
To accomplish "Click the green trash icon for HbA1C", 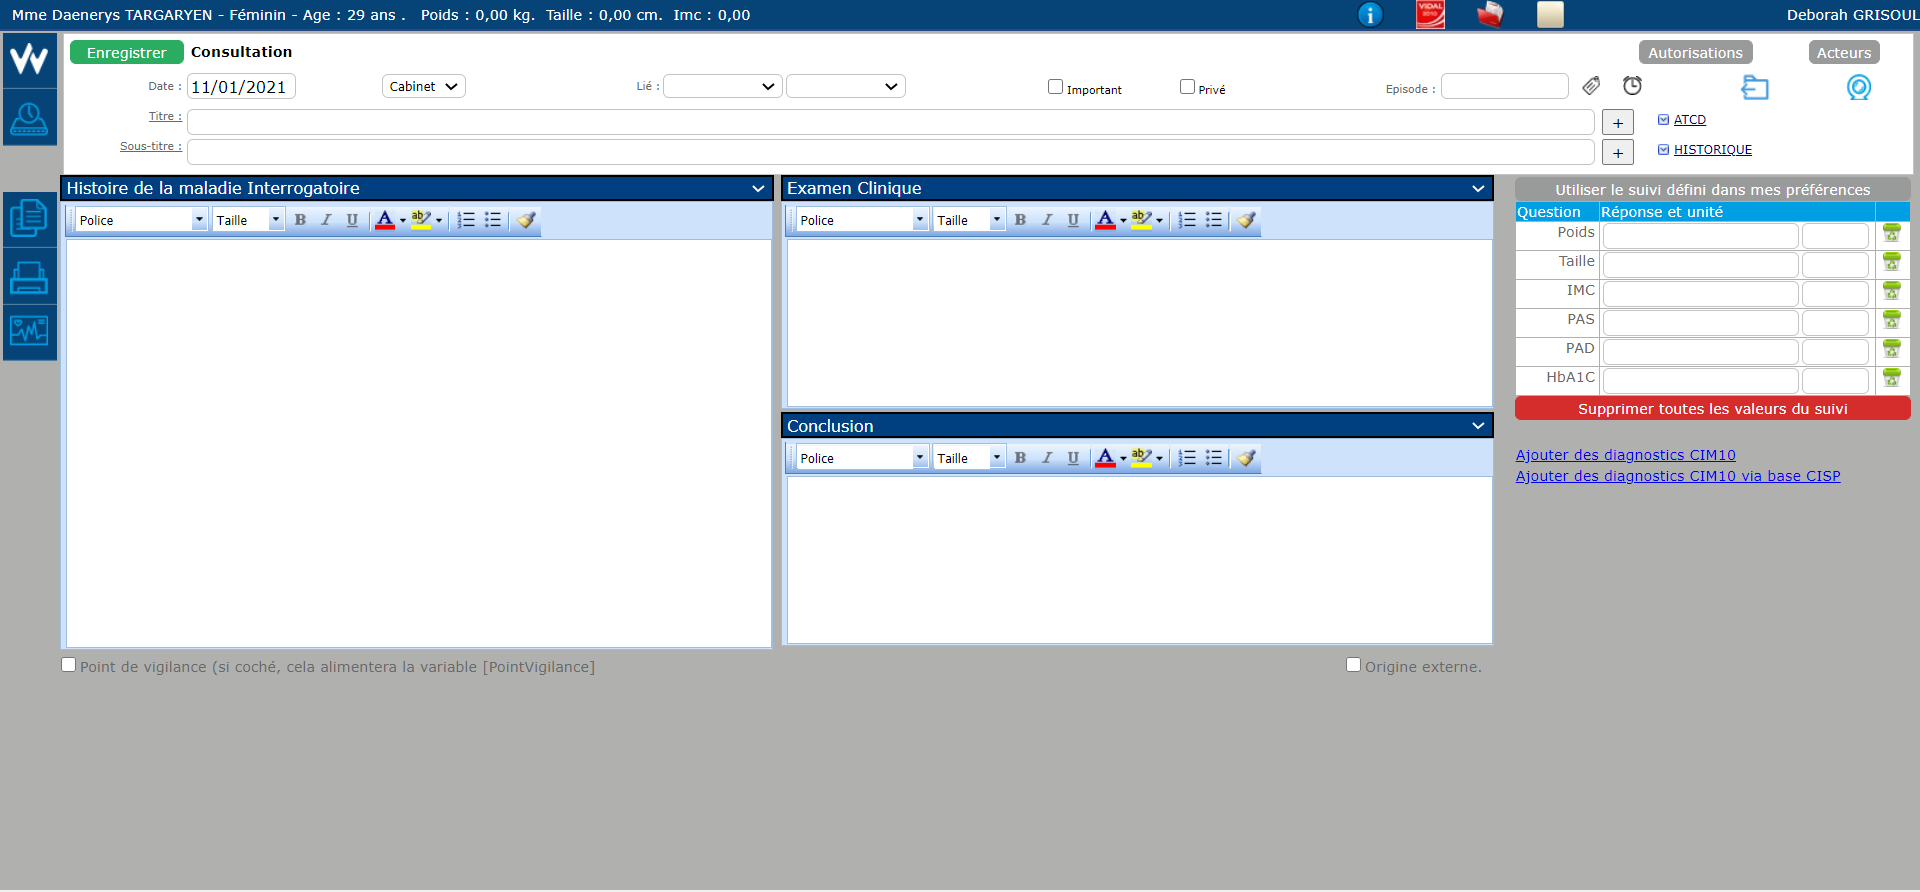I will coord(1891,378).
